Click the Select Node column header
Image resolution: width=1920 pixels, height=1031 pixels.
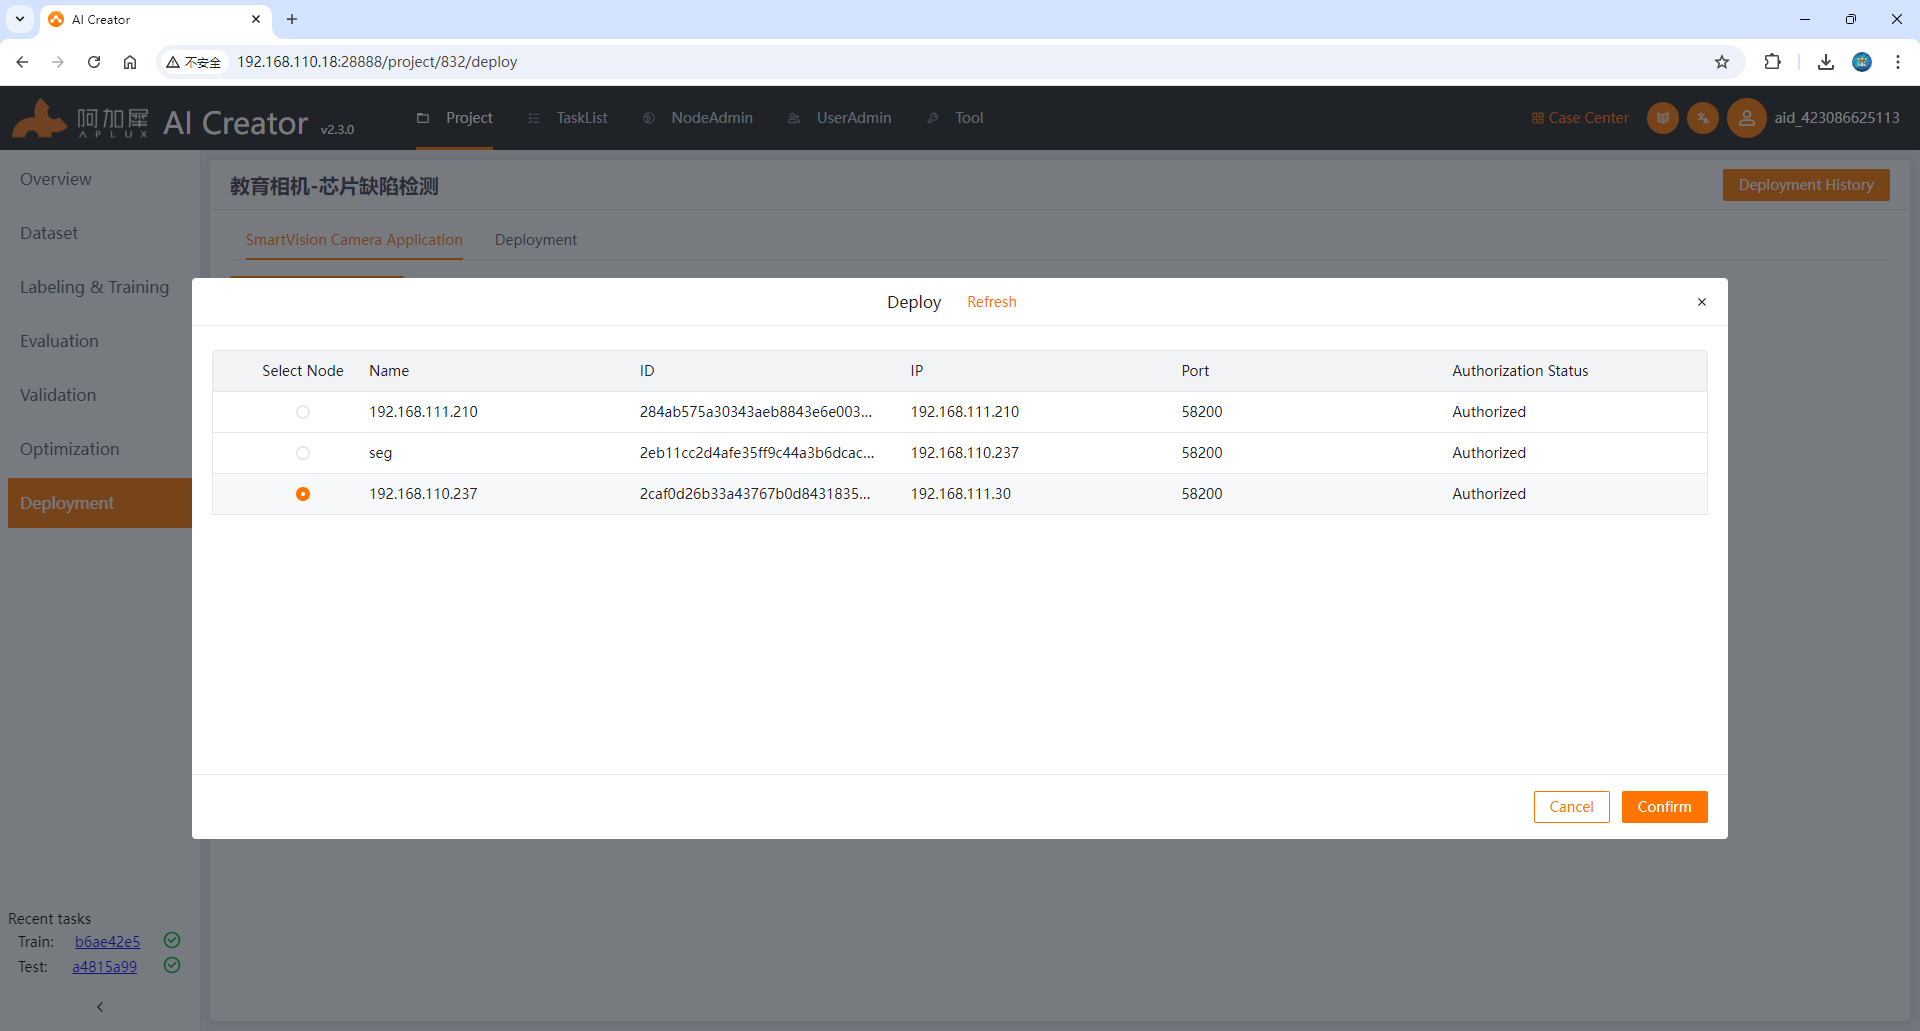[x=303, y=371]
